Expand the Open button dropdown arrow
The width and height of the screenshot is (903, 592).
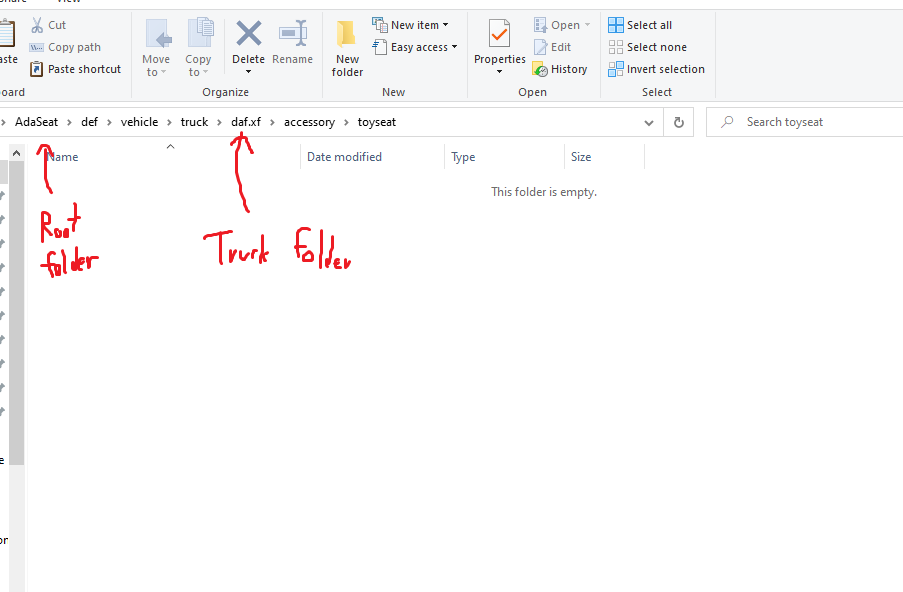(587, 25)
